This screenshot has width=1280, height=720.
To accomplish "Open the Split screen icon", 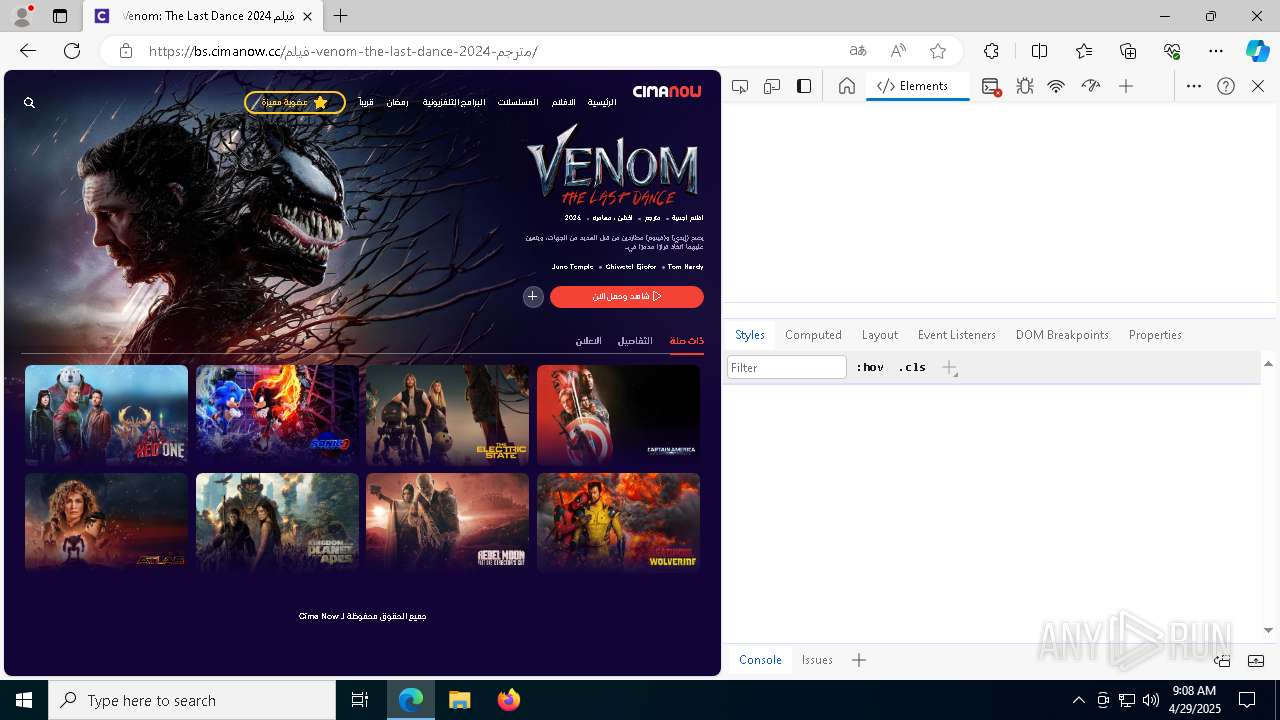I will tap(1039, 51).
